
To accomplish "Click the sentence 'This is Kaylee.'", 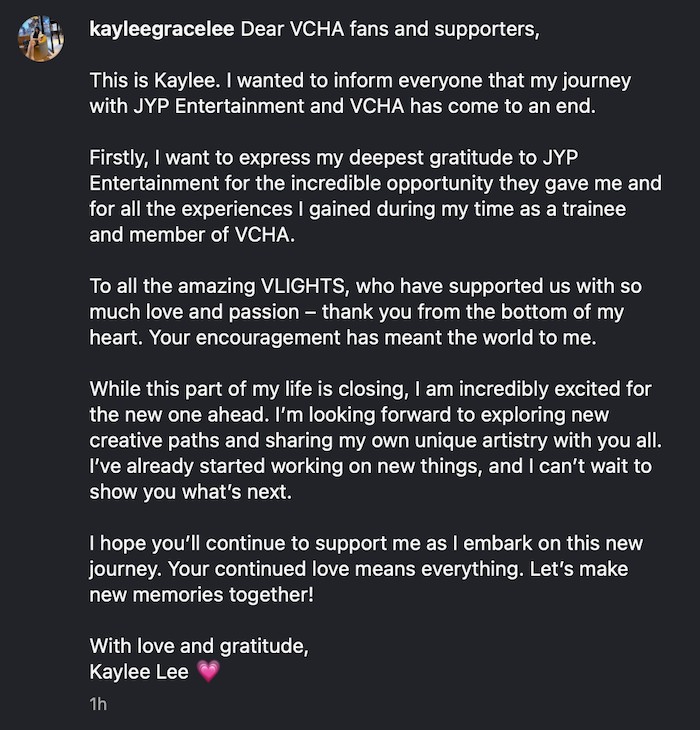I will pos(155,81).
